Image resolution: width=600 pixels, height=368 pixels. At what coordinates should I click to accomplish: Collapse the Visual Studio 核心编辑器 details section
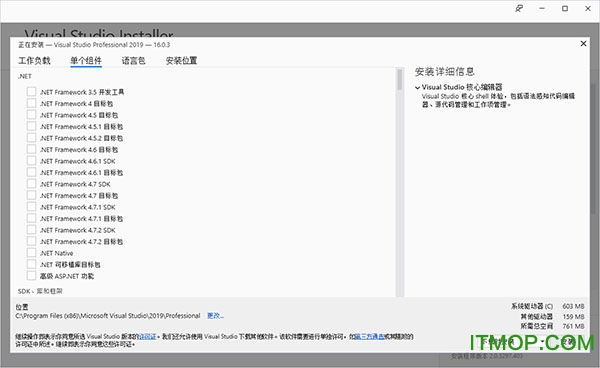click(417, 87)
